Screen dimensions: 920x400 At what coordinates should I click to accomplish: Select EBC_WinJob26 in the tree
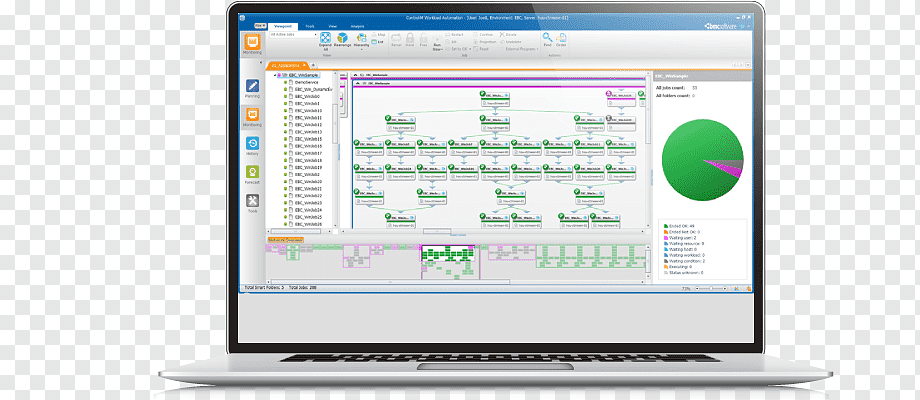tap(308, 224)
